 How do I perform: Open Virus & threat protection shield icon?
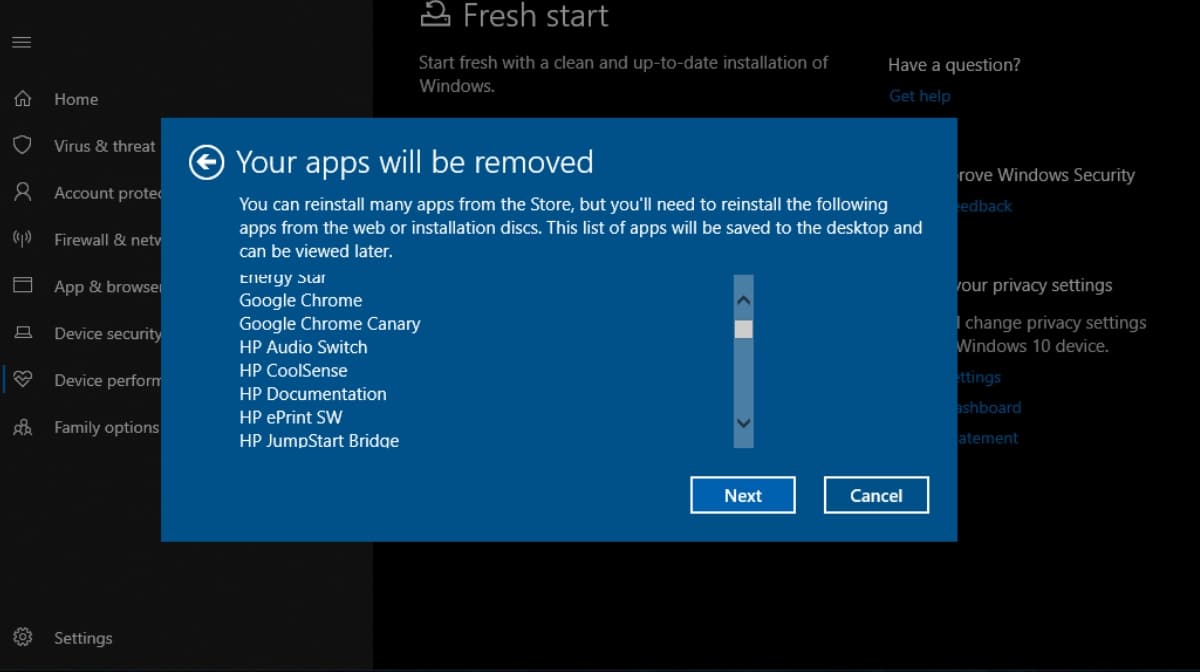point(24,145)
